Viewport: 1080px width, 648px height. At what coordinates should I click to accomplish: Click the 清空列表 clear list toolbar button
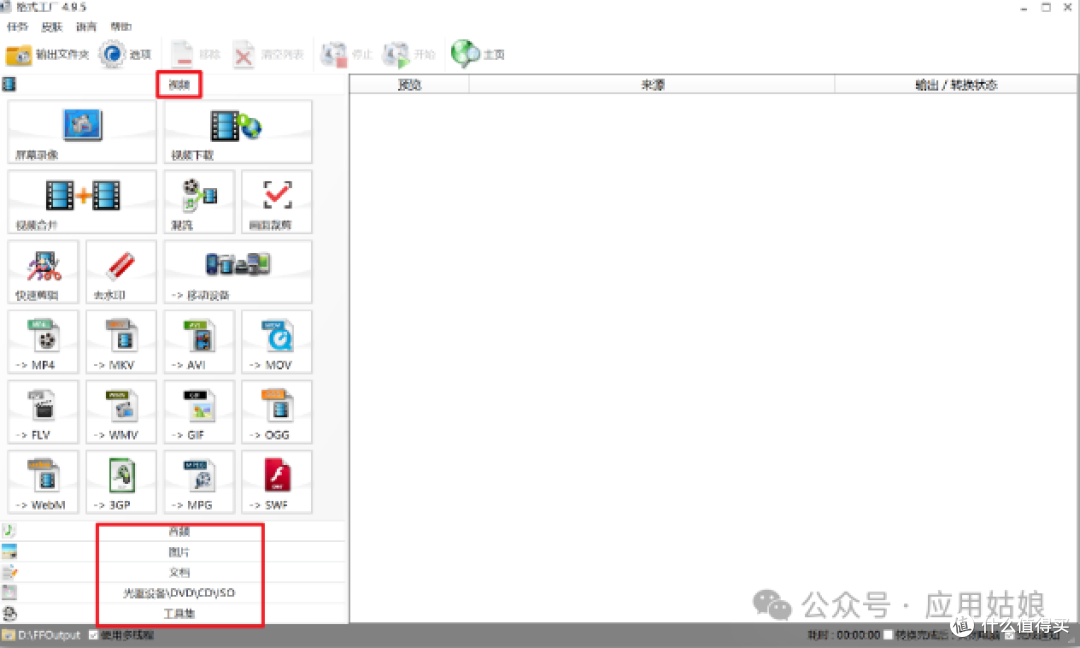[x=269, y=54]
